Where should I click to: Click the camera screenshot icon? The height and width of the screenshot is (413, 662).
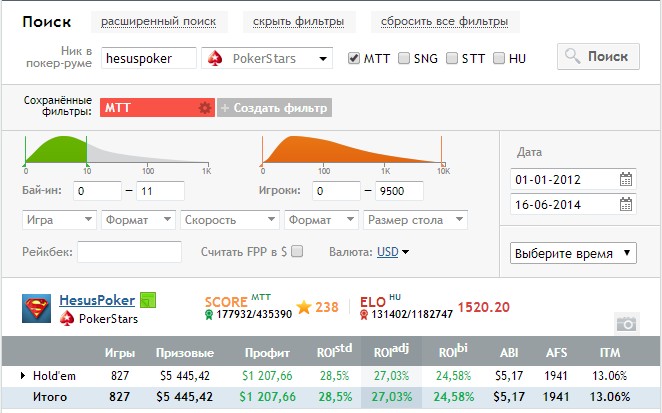(626, 323)
